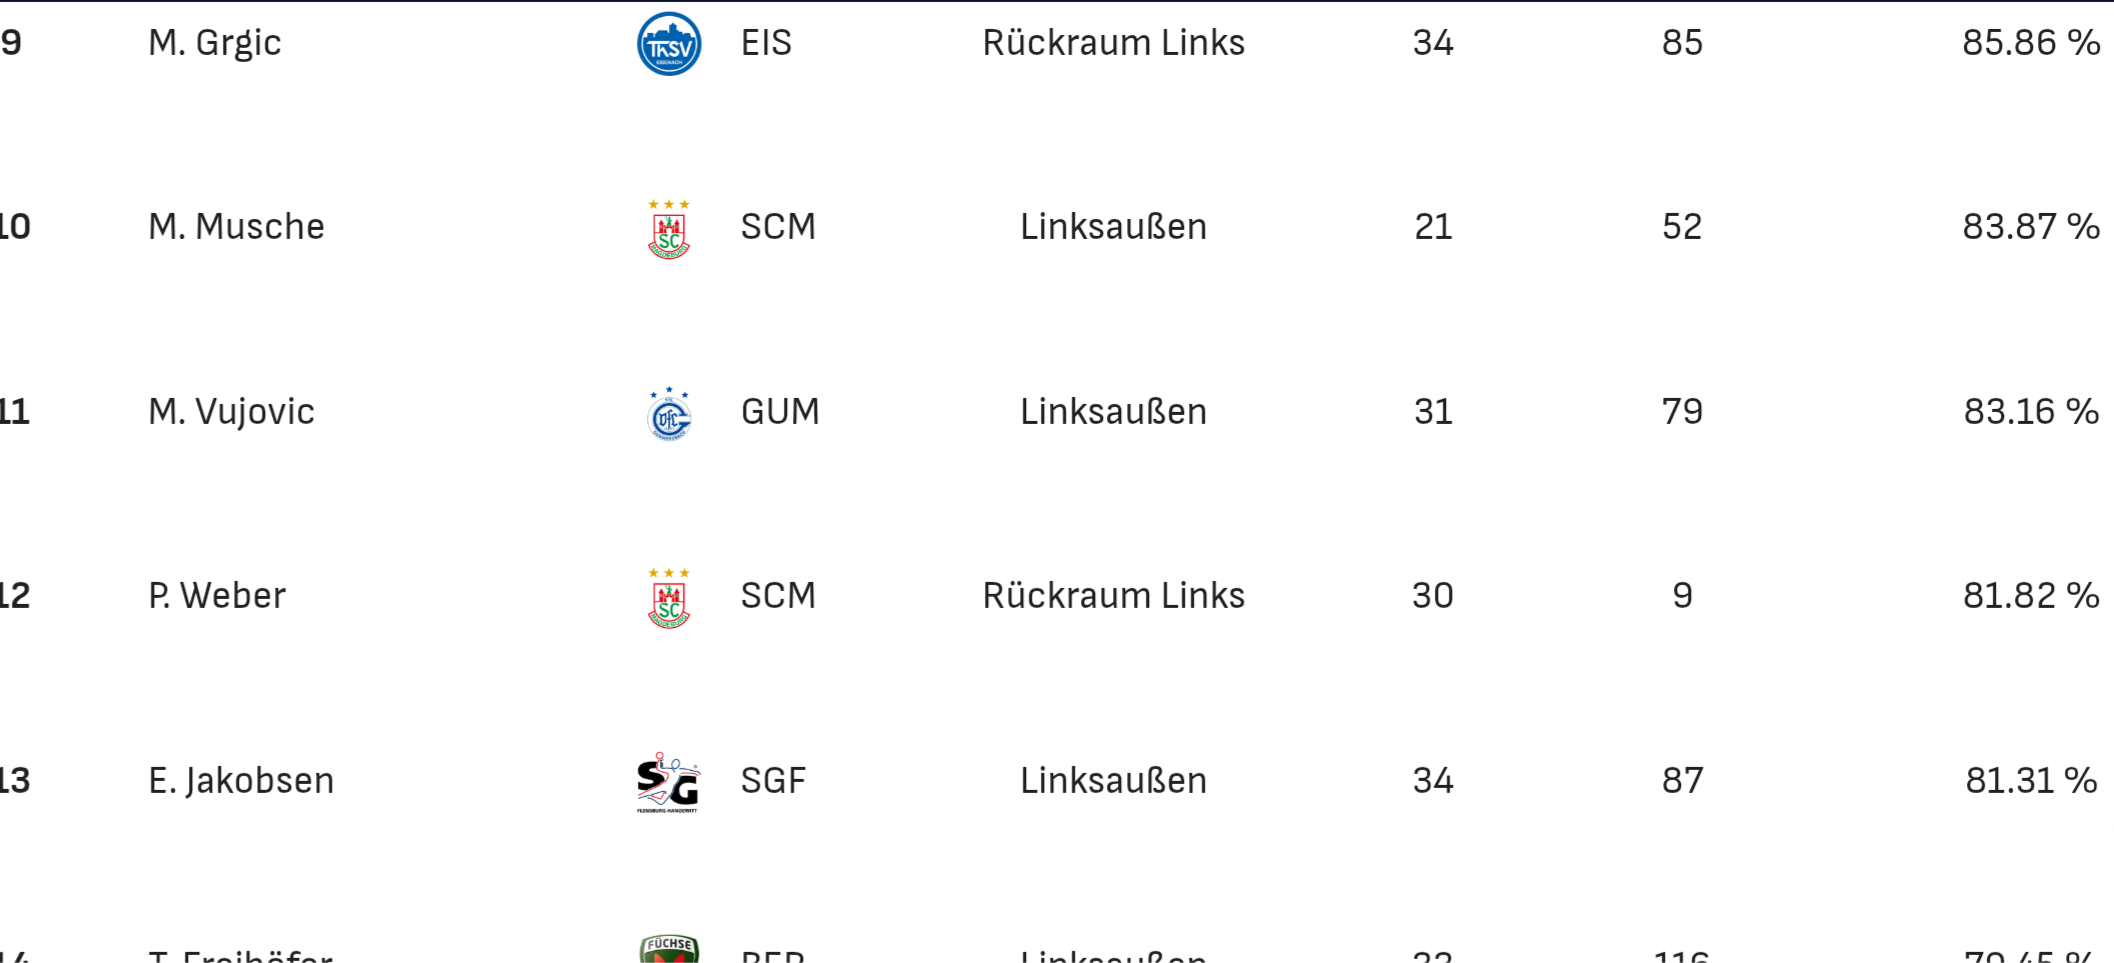The width and height of the screenshot is (2114, 963).
Task: Click the ThSV Eisenach team logo
Action: click(669, 44)
